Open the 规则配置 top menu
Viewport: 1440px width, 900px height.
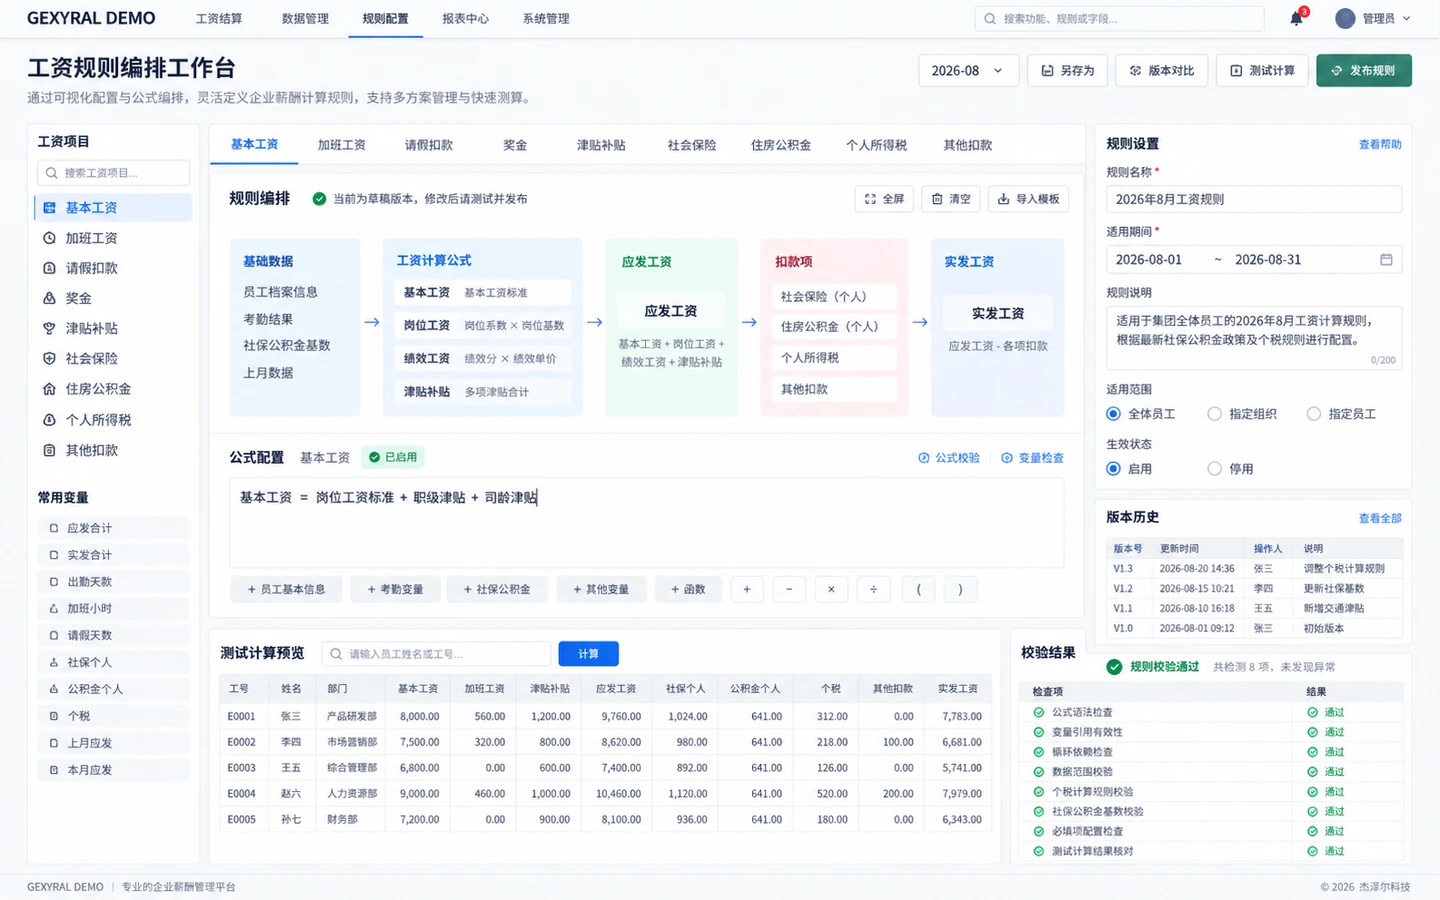385,19
